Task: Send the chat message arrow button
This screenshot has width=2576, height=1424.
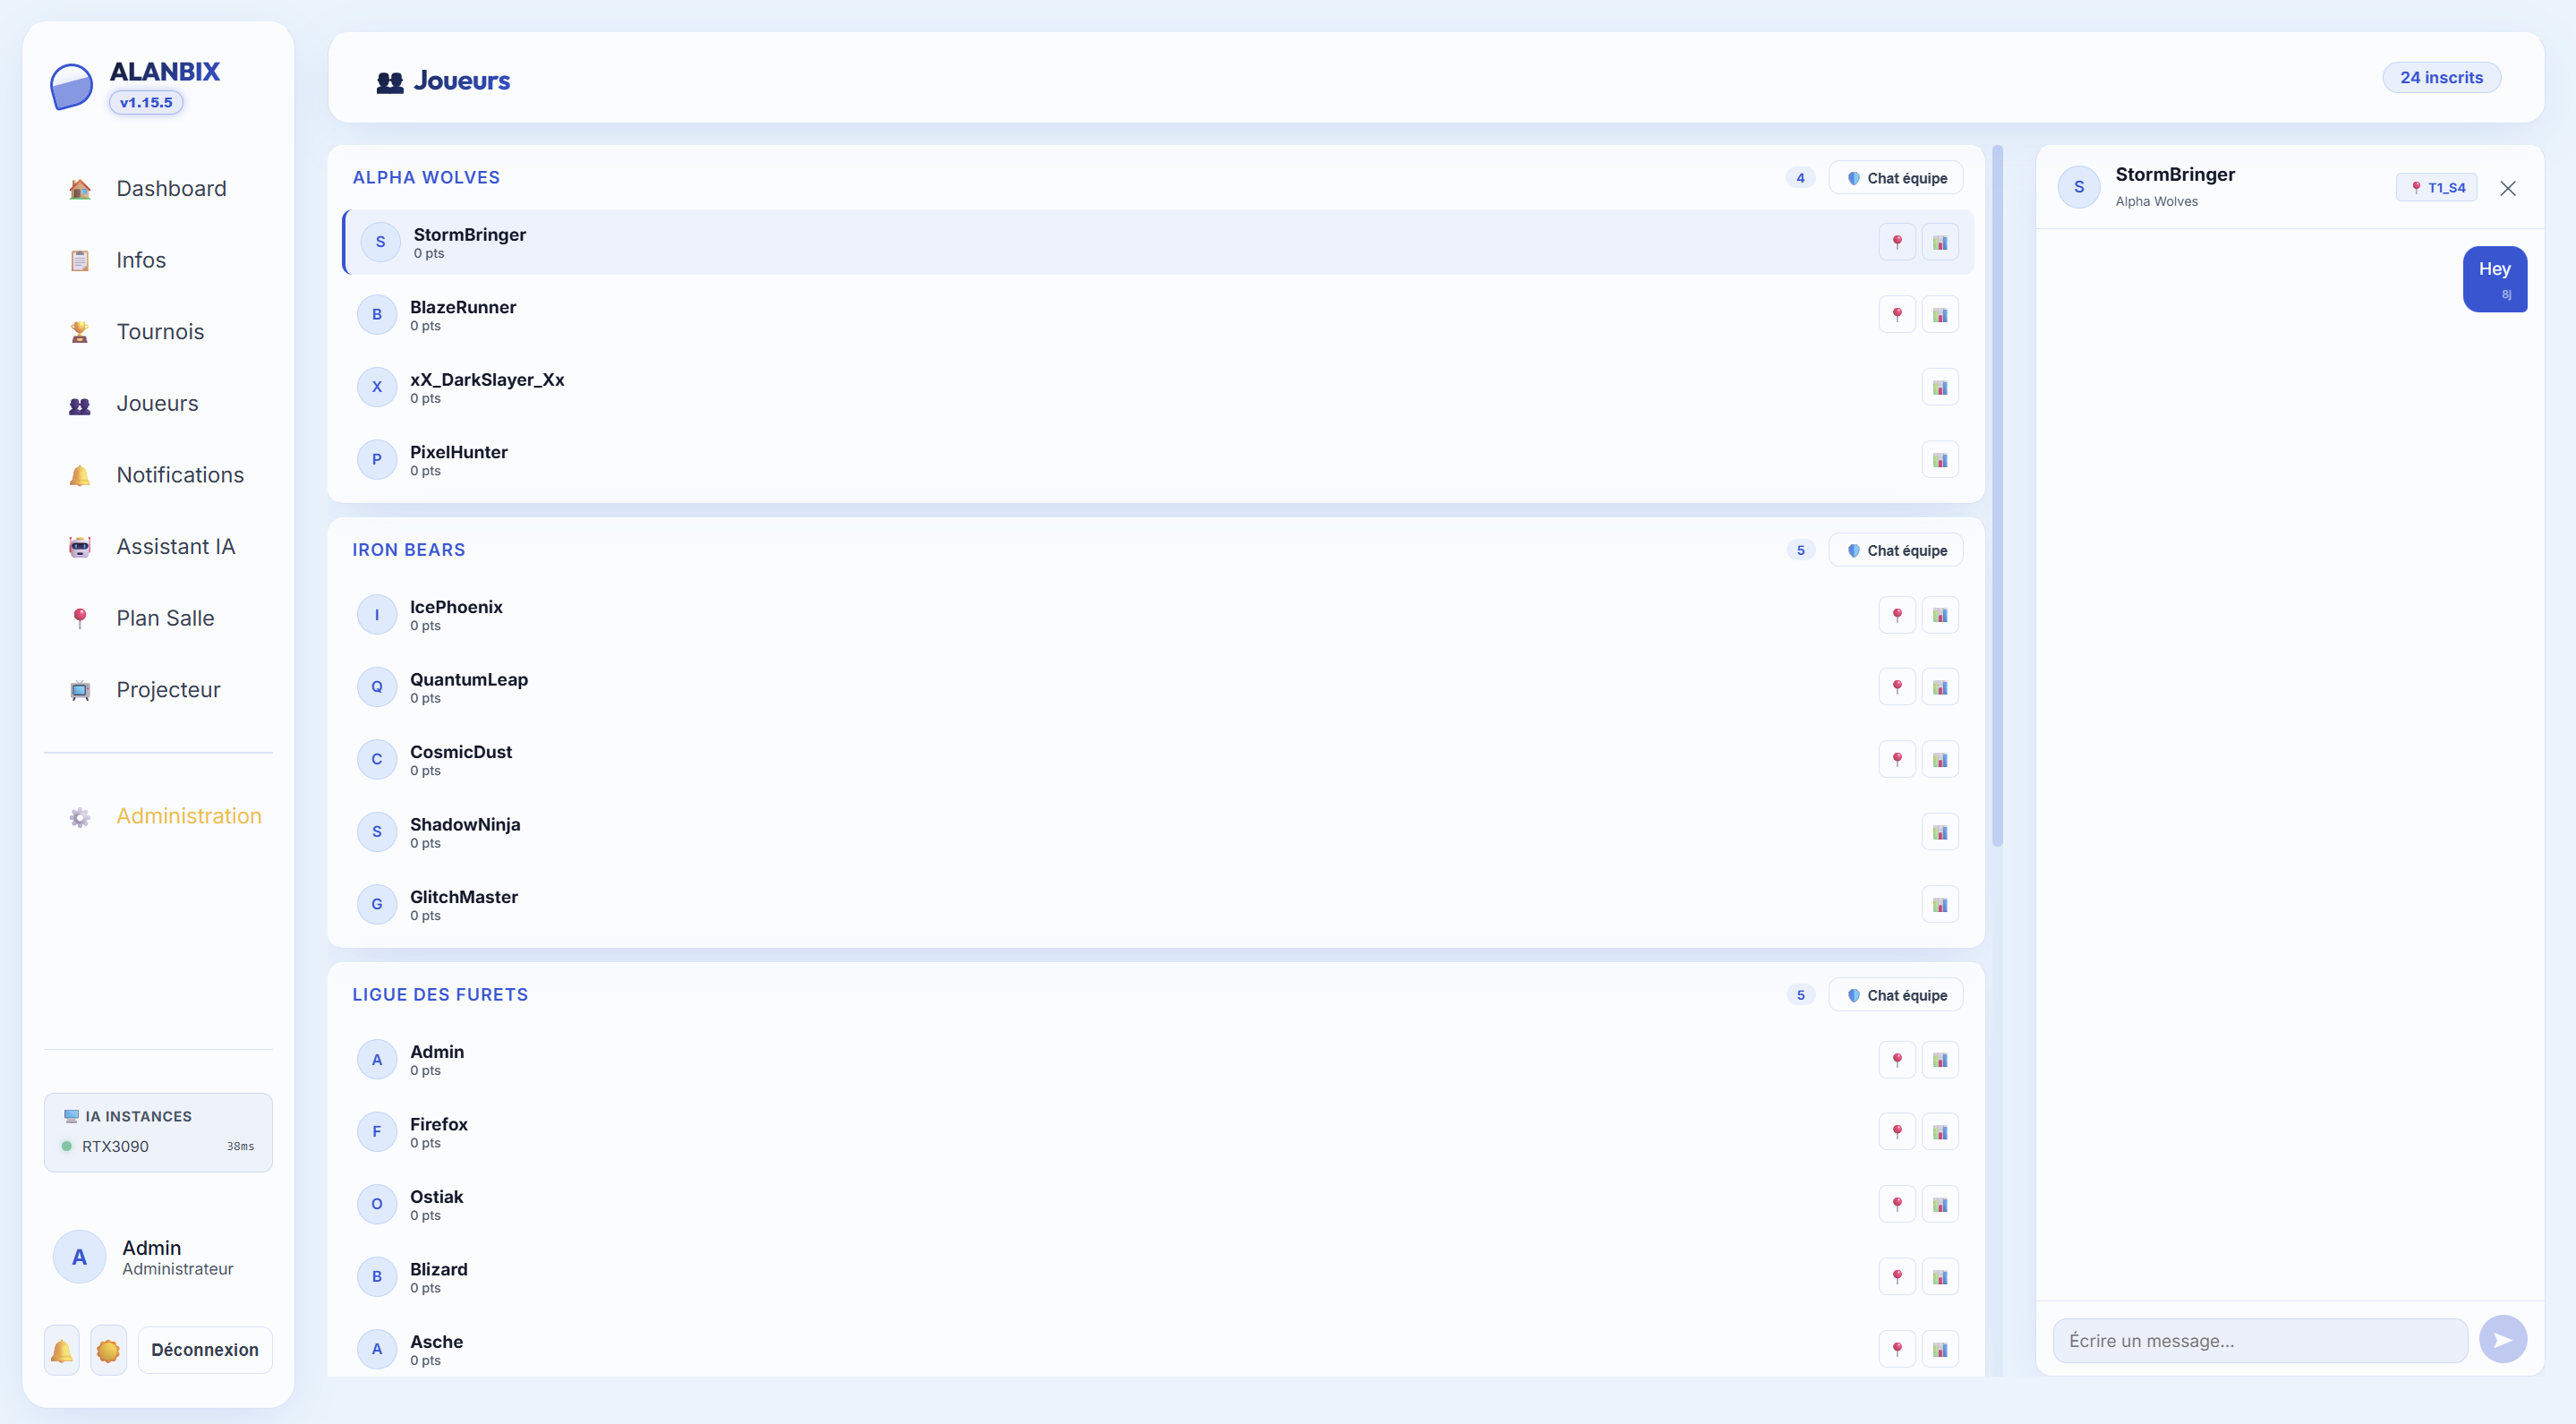Action: [x=2503, y=1340]
